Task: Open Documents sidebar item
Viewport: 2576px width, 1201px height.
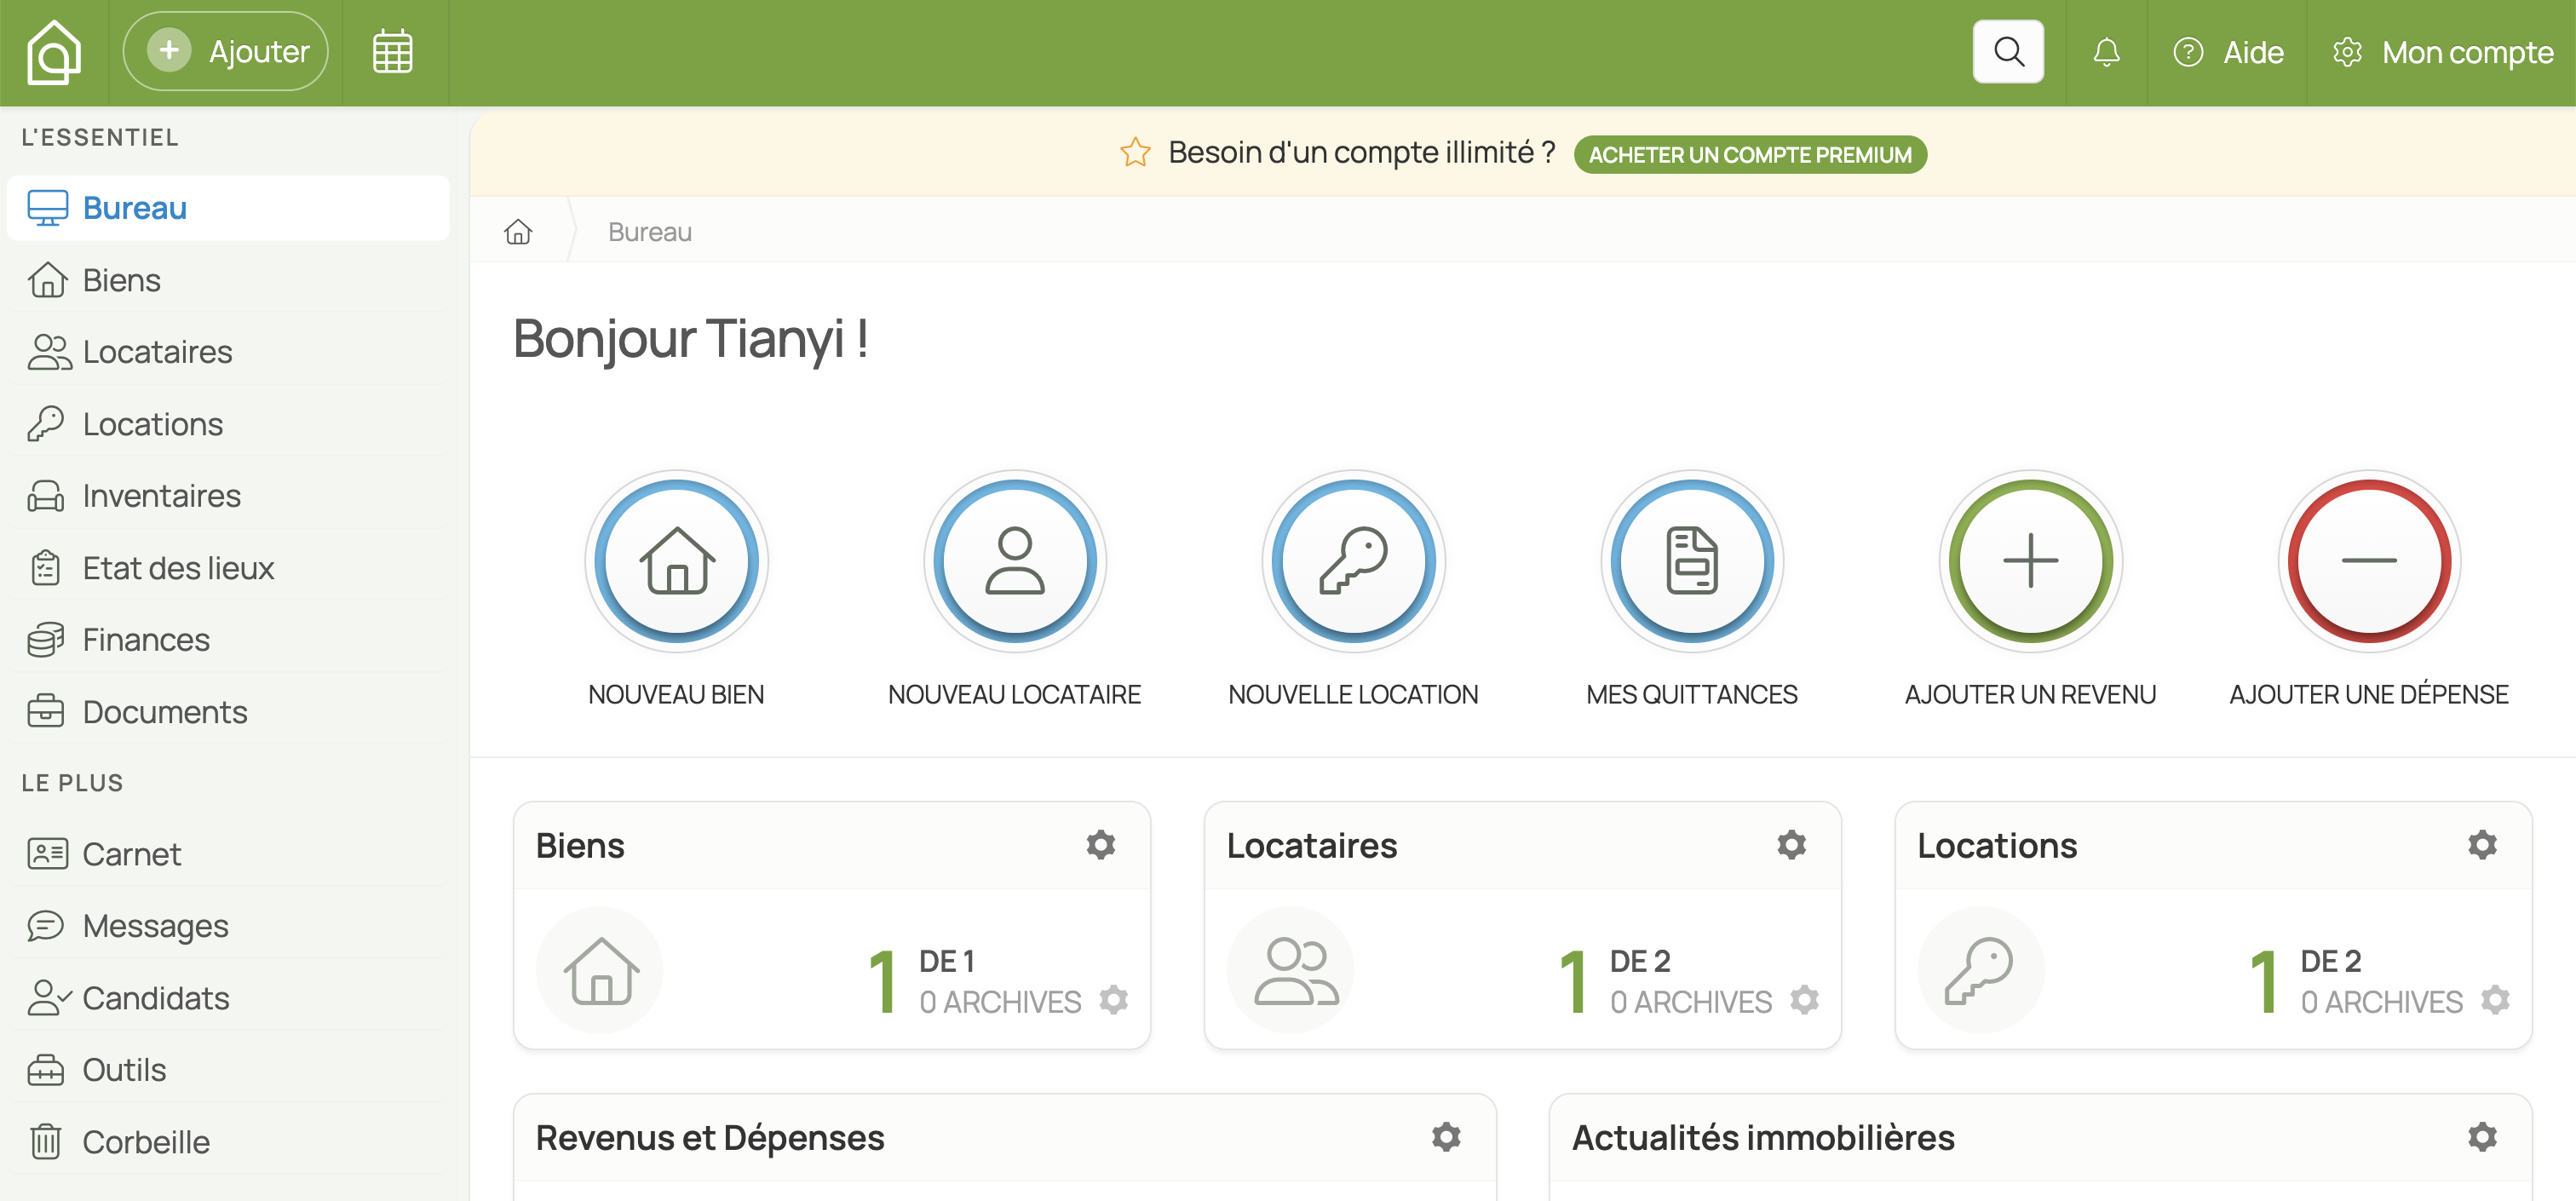Action: point(228,712)
